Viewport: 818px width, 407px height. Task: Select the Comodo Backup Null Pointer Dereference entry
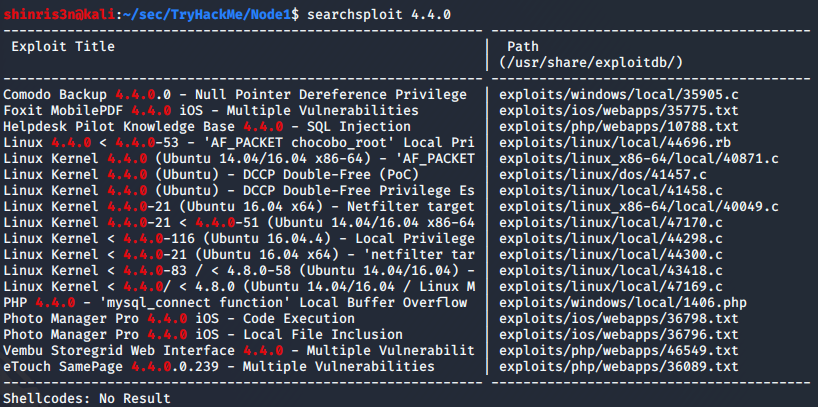coord(235,94)
